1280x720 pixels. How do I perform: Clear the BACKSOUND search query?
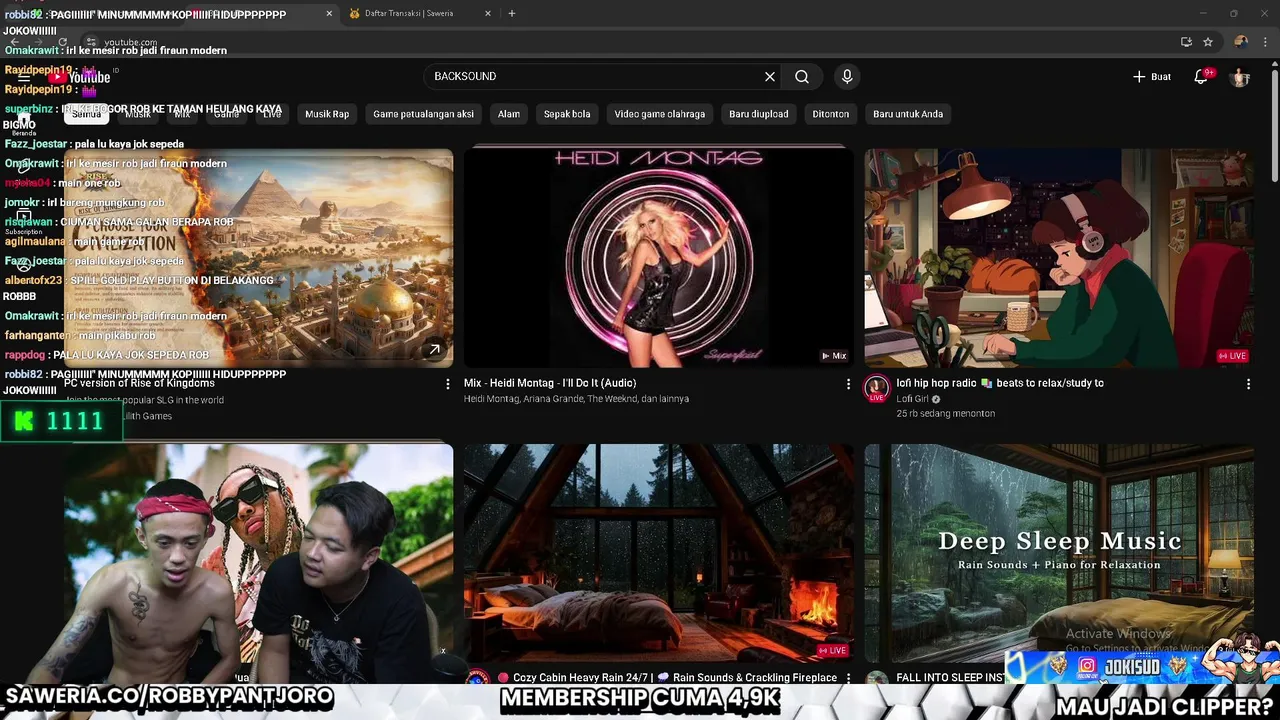click(770, 77)
